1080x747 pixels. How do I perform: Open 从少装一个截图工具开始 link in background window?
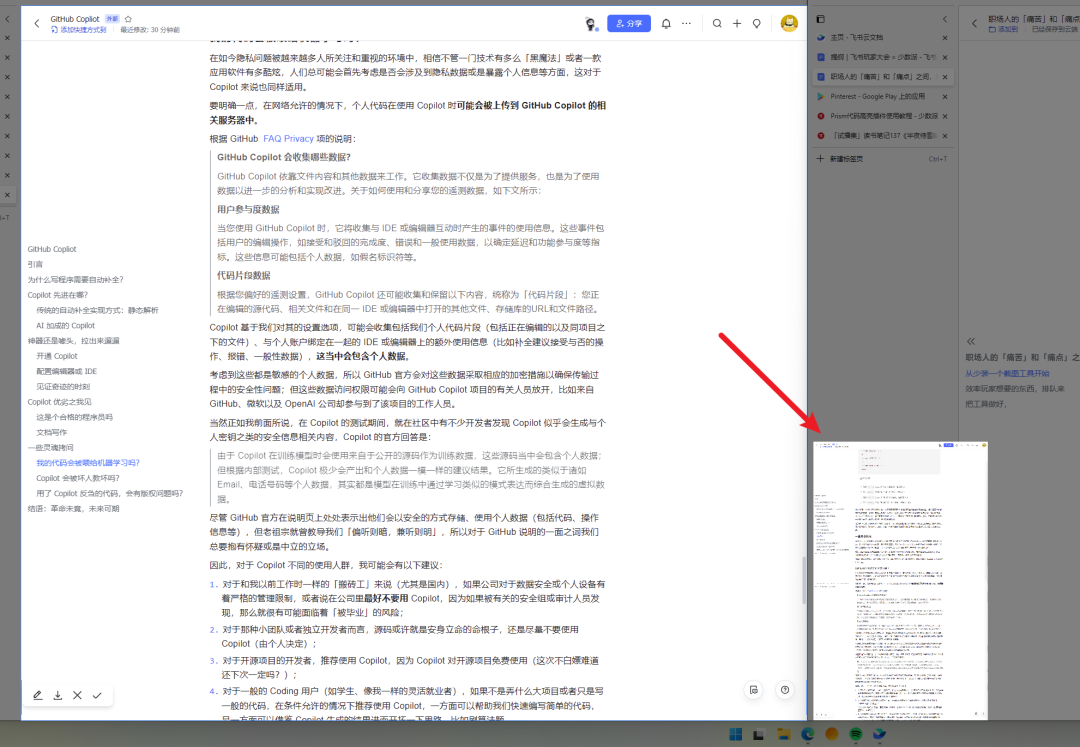1007,373
